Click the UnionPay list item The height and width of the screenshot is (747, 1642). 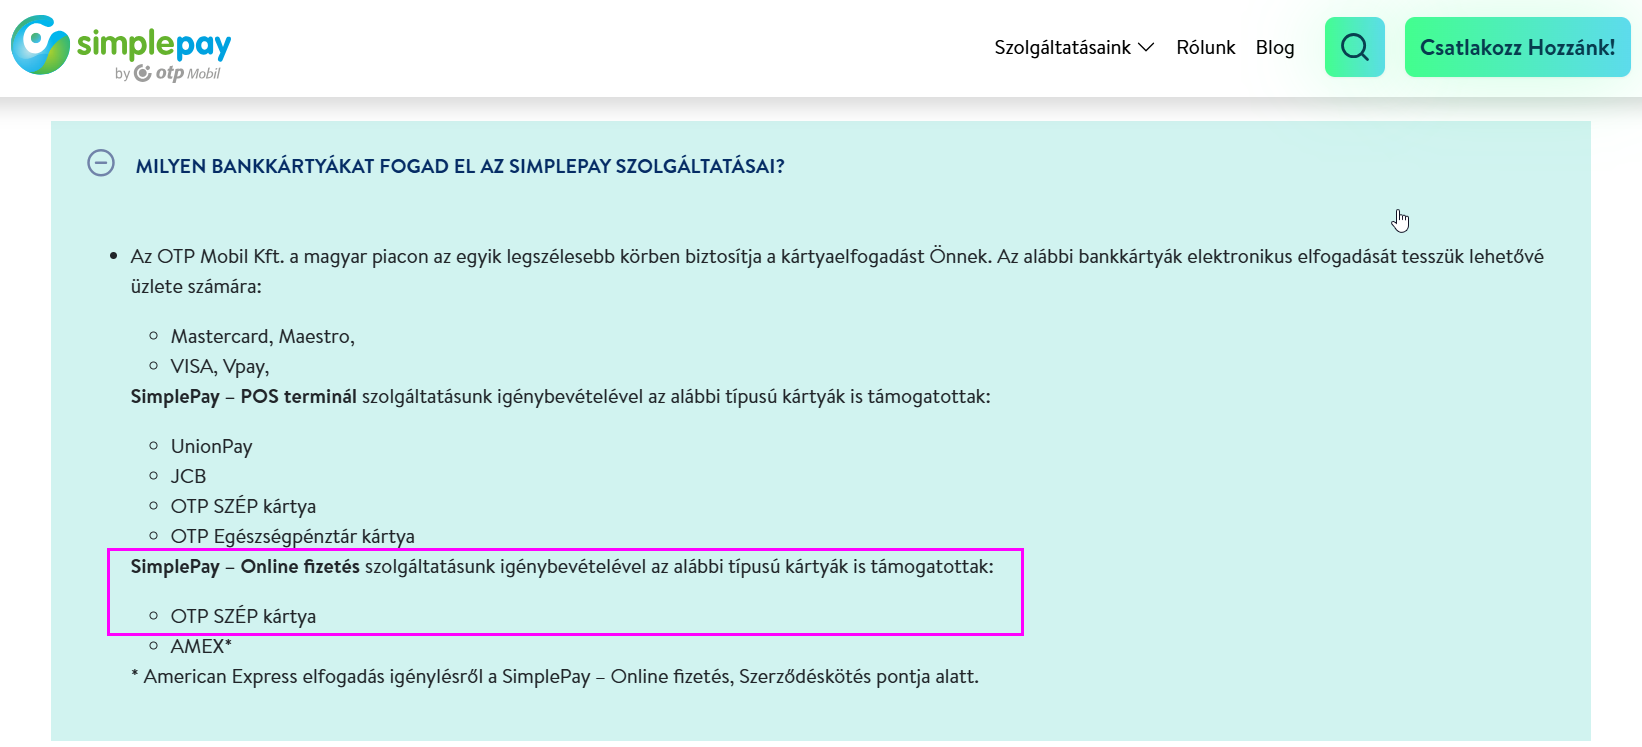(211, 446)
